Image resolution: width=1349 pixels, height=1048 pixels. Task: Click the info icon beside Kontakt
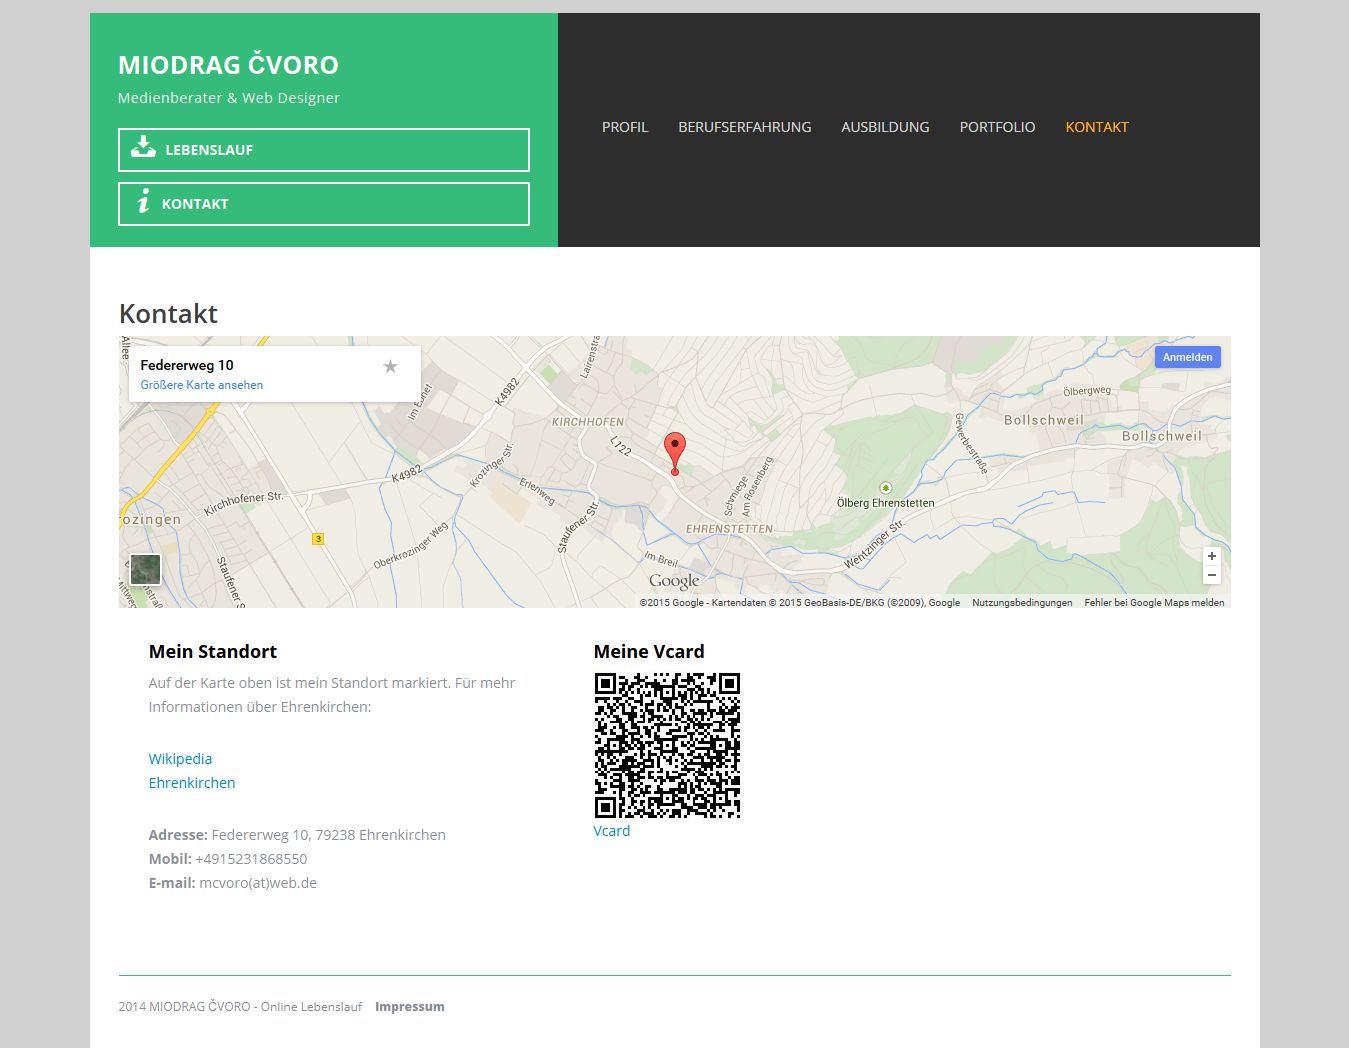(143, 202)
